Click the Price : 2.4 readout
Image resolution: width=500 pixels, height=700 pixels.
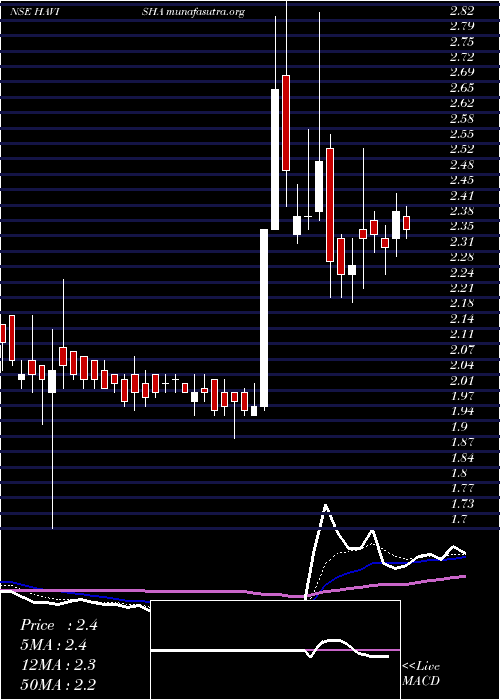click(x=59, y=625)
